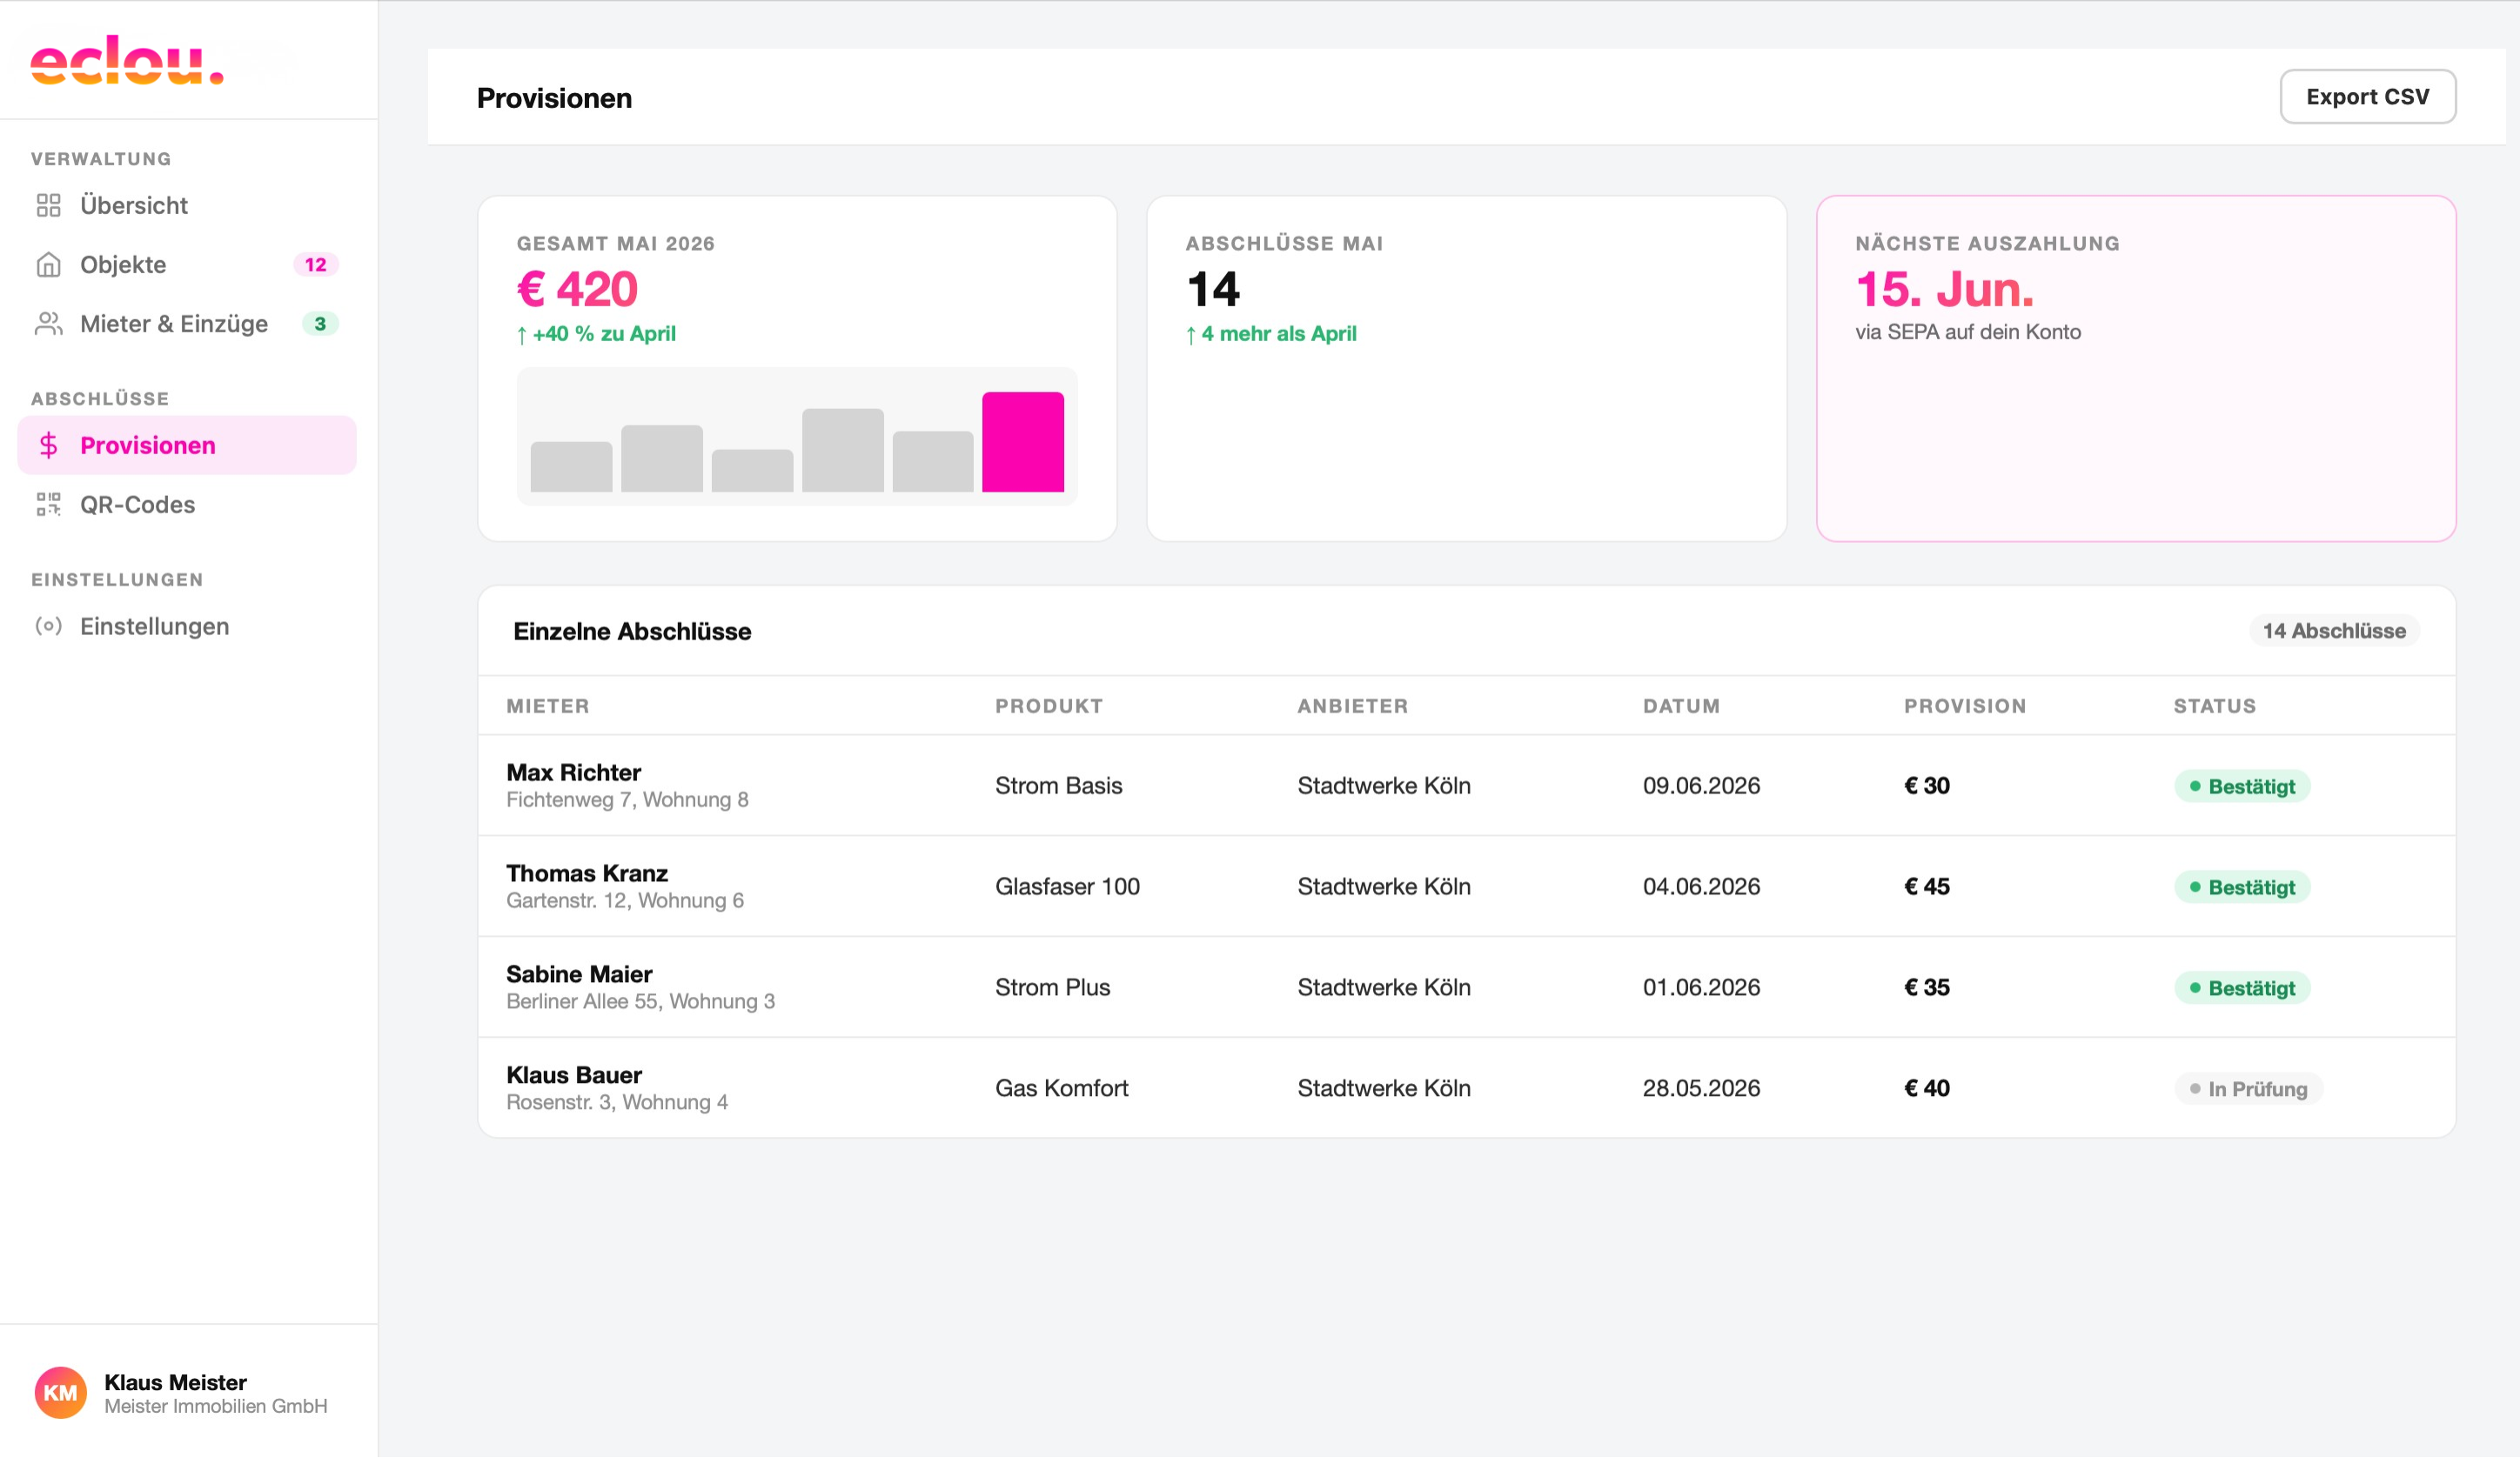Click the date 09.06.2026
Image resolution: width=2520 pixels, height=1458 pixels.
1701,785
